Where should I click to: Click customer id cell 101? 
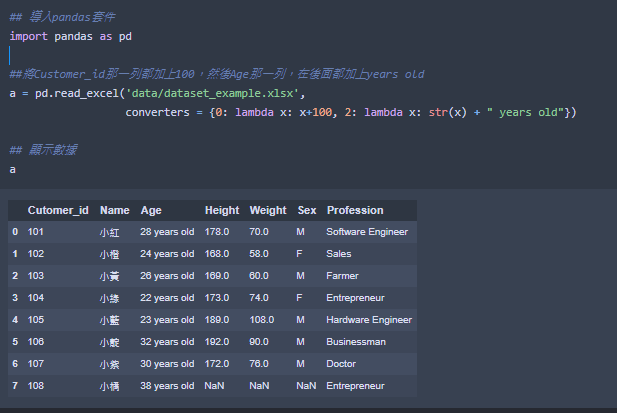pos(35,232)
